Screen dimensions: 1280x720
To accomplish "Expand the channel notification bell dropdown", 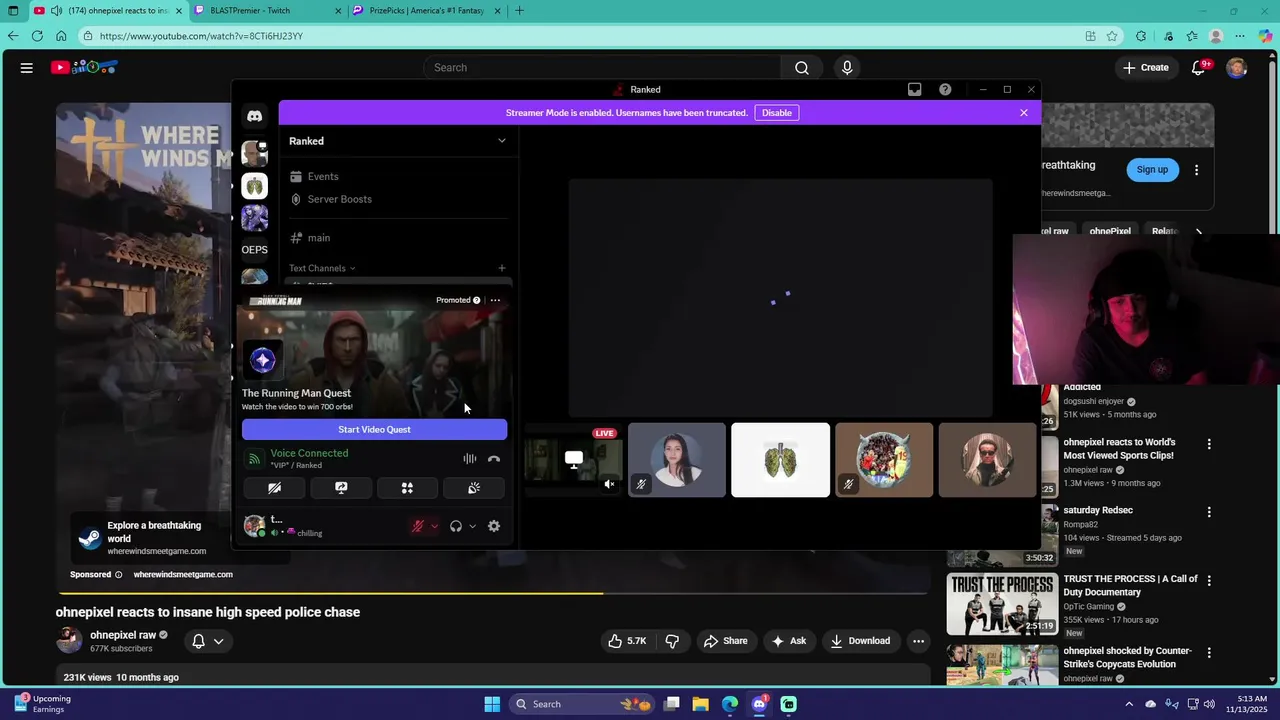I will pos(208,641).
